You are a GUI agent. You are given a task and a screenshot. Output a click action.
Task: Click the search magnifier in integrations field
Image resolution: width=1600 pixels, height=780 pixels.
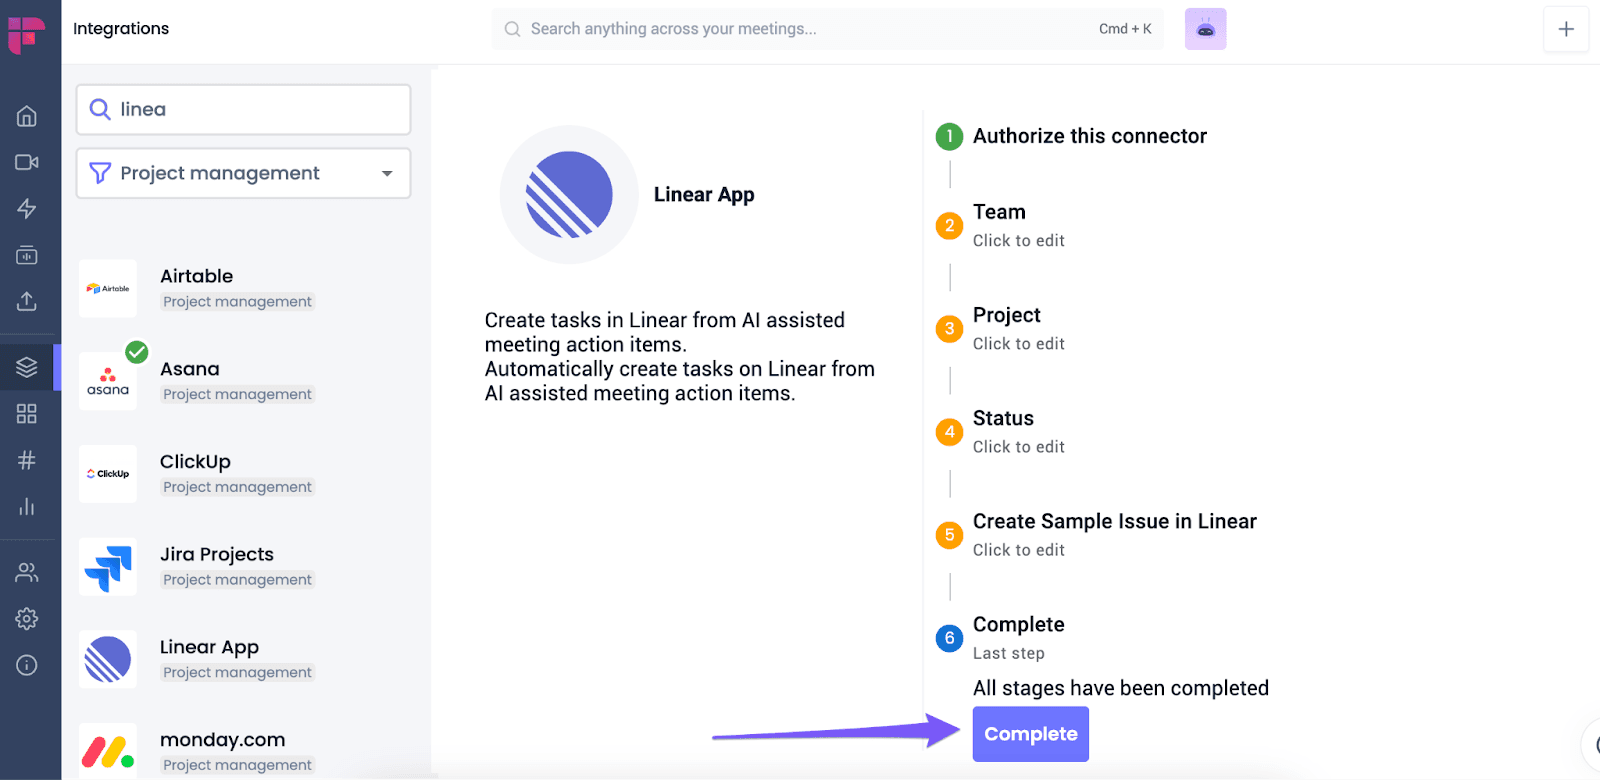(x=100, y=109)
